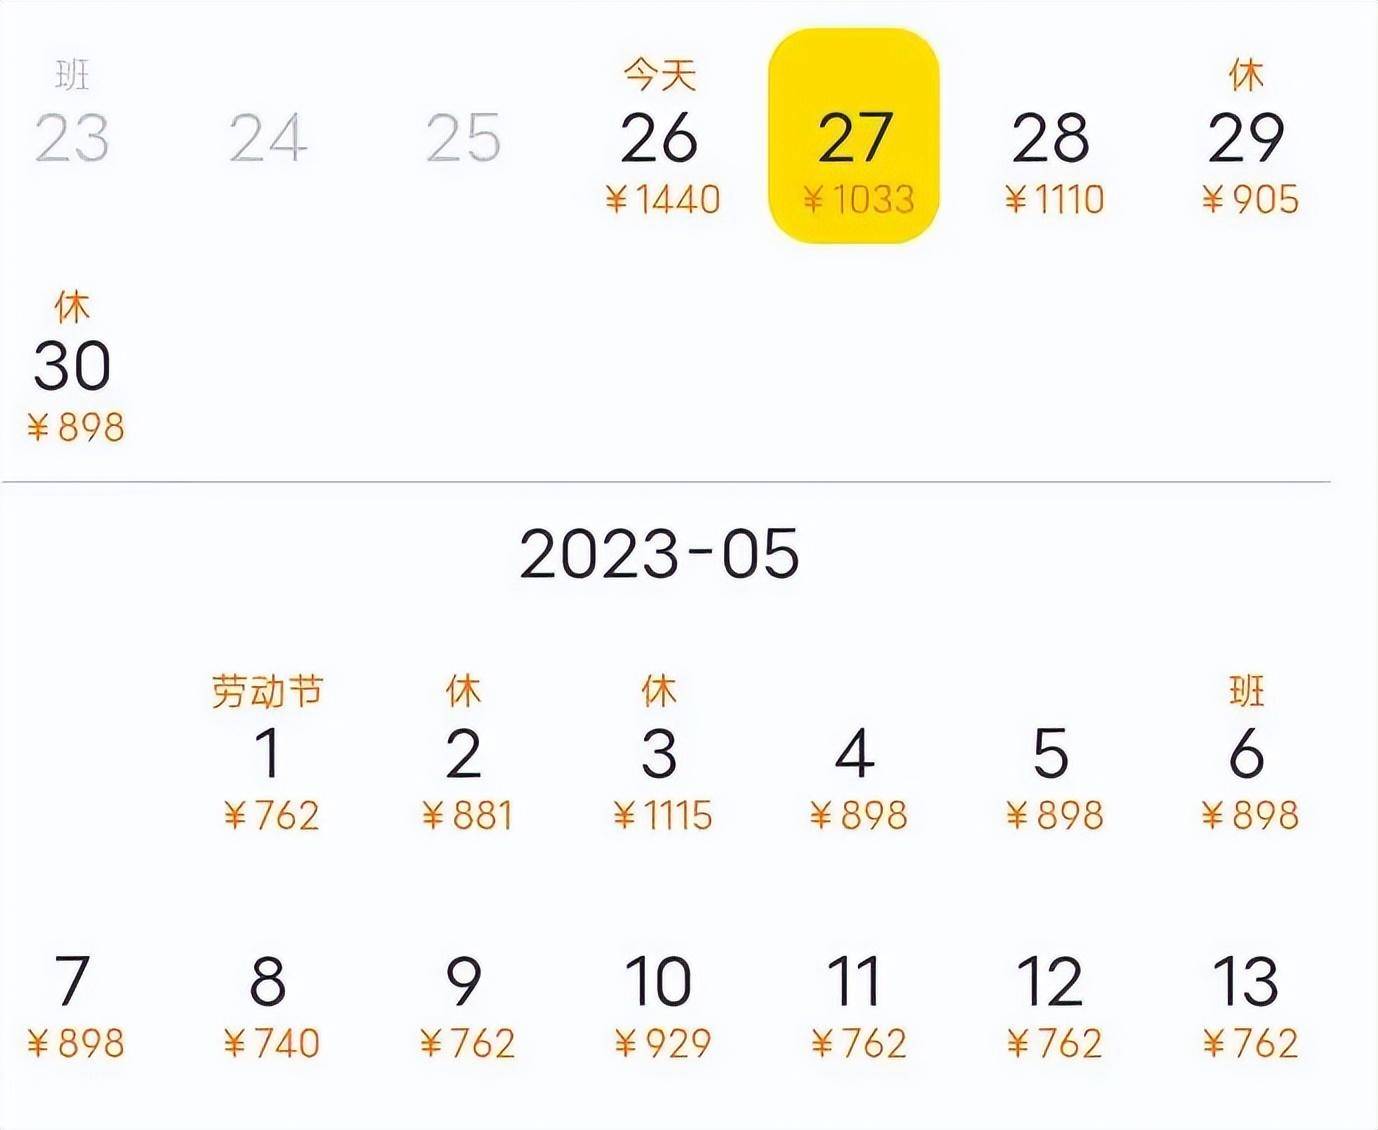Select May 2 priced ¥881
This screenshot has width=1378, height=1130.
click(x=464, y=755)
